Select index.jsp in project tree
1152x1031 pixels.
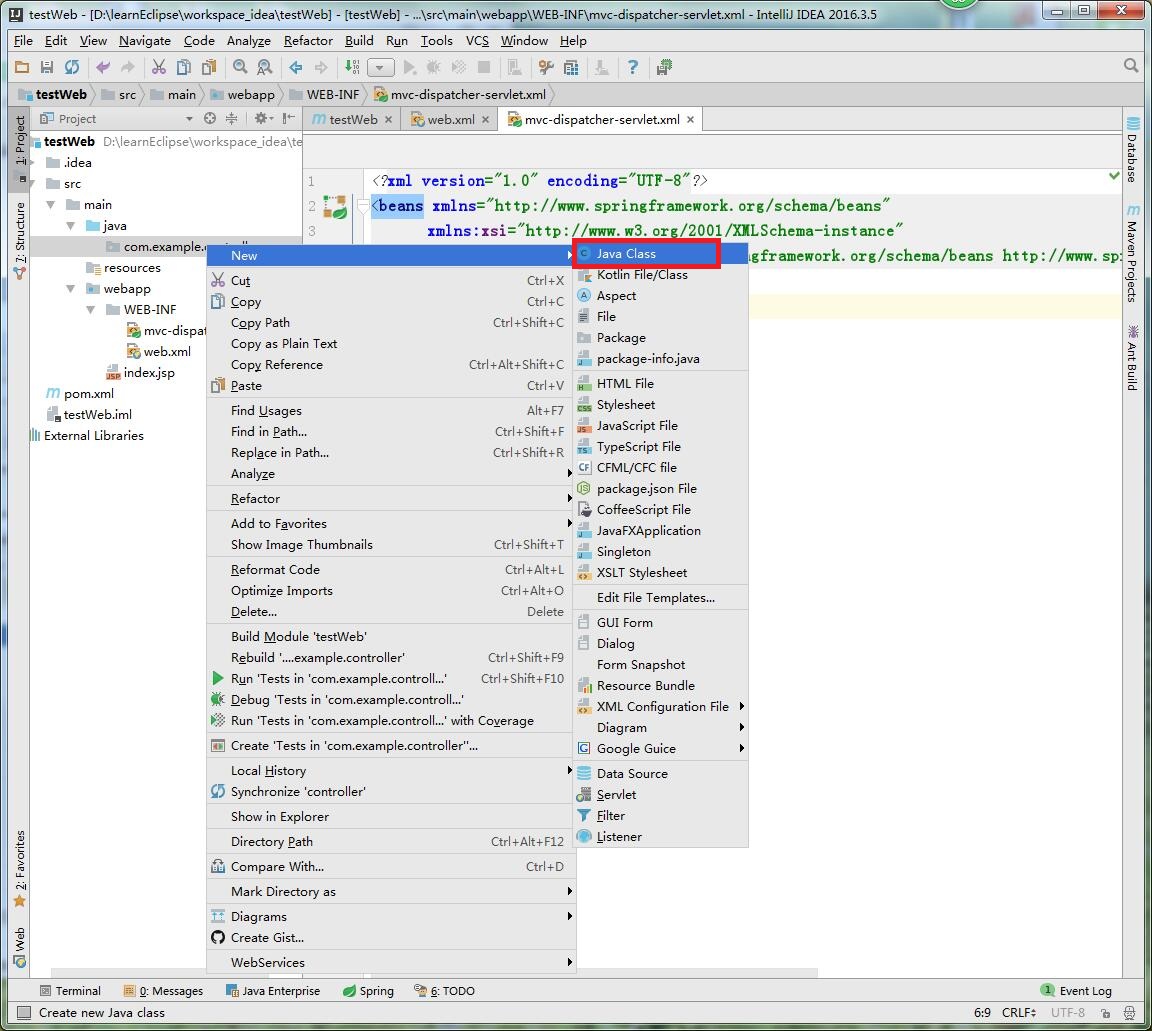(141, 373)
